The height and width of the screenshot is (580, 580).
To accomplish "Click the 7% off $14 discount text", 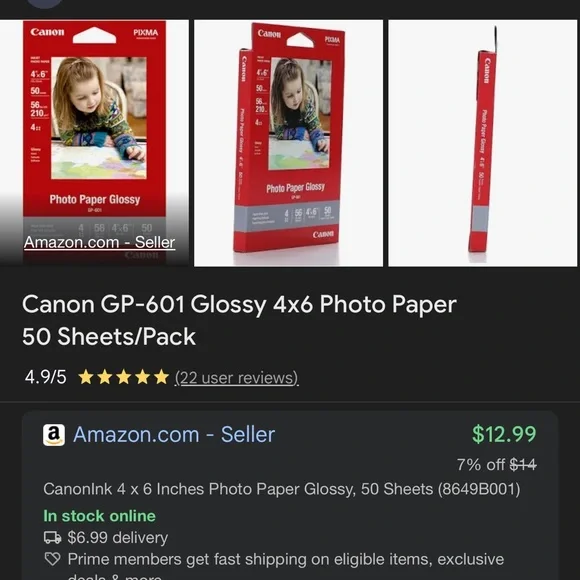I will pos(497,465).
